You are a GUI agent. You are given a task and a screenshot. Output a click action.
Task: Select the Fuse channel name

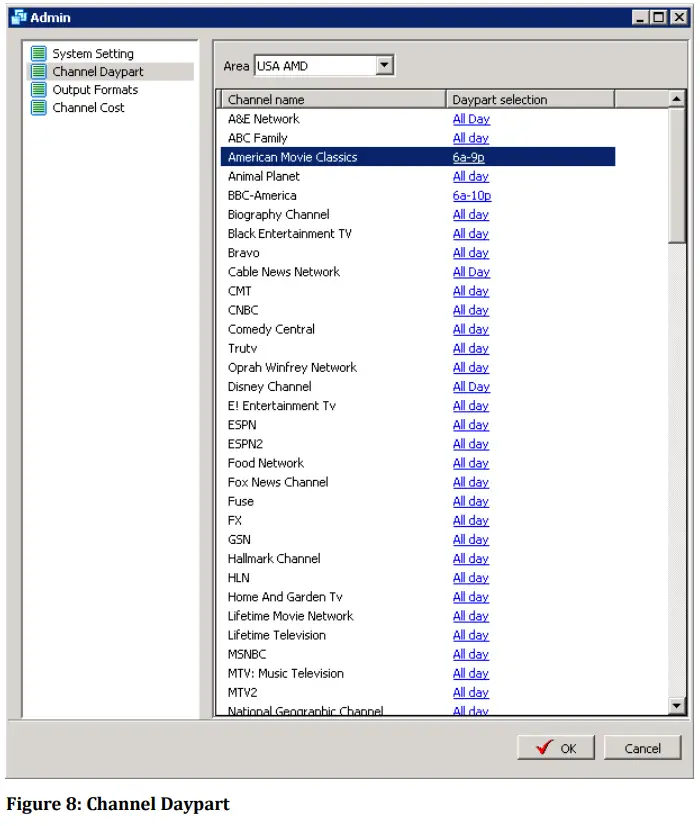[240, 501]
